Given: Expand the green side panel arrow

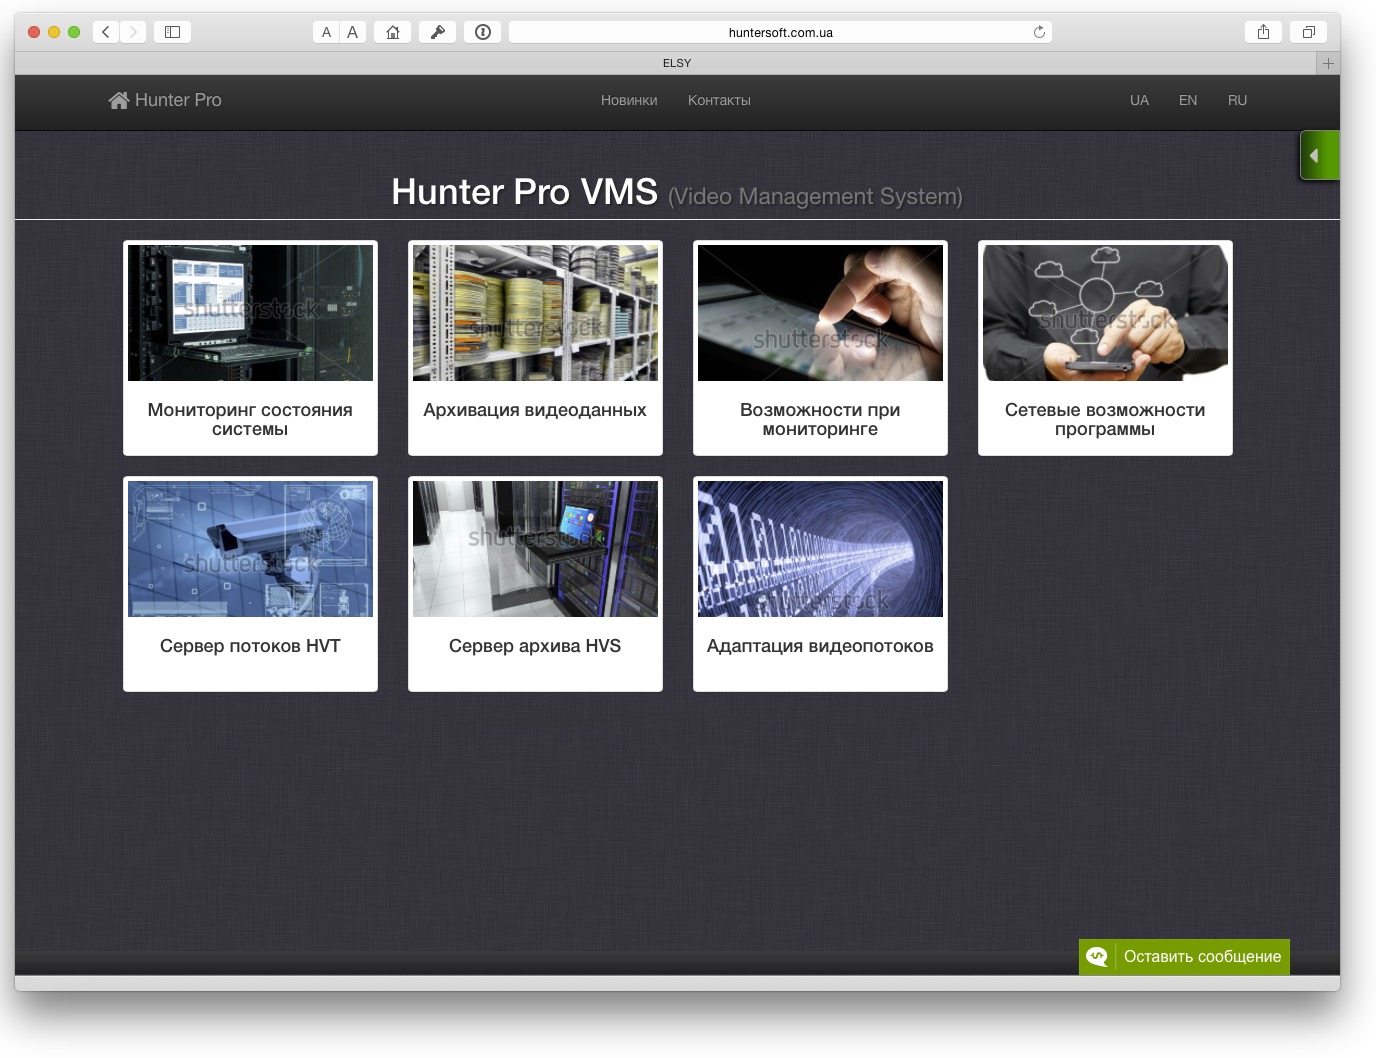Looking at the screenshot, I should click(1316, 156).
